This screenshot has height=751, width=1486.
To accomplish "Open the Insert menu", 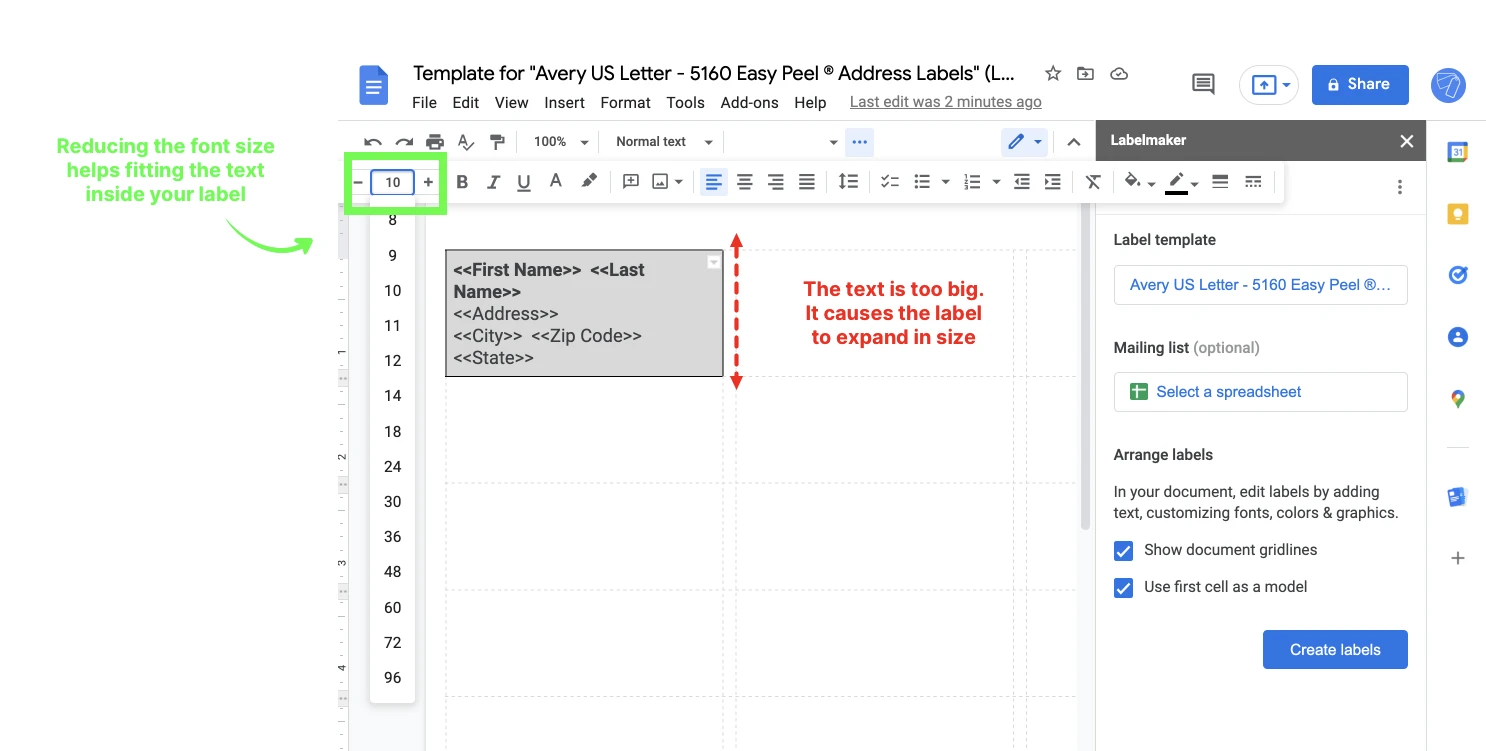I will coord(565,102).
